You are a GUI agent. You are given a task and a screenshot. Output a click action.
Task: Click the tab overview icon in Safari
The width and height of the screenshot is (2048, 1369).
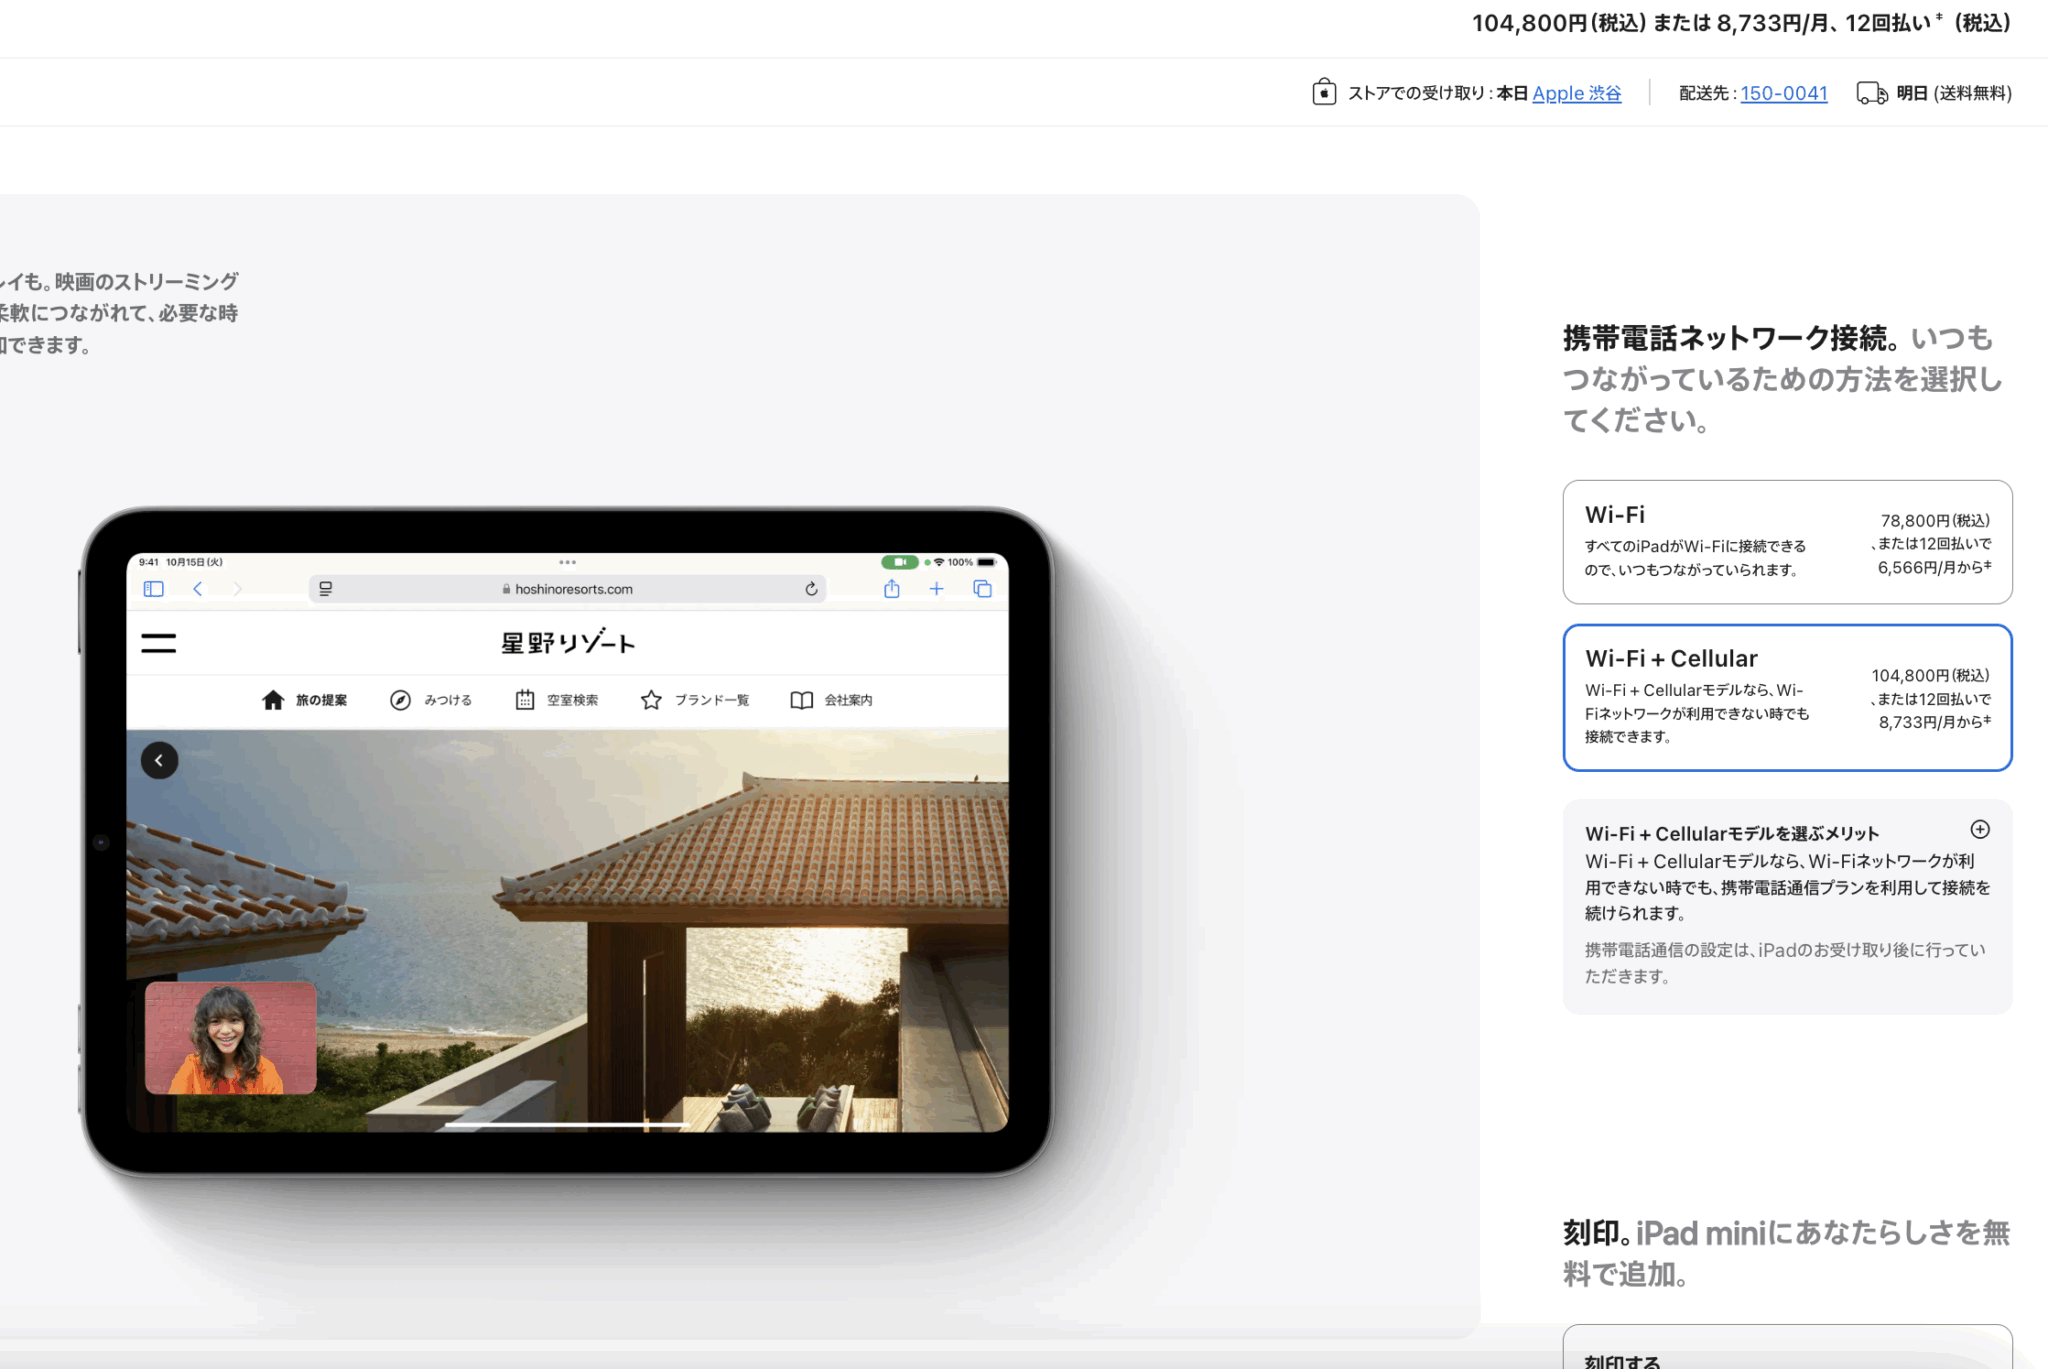[981, 589]
